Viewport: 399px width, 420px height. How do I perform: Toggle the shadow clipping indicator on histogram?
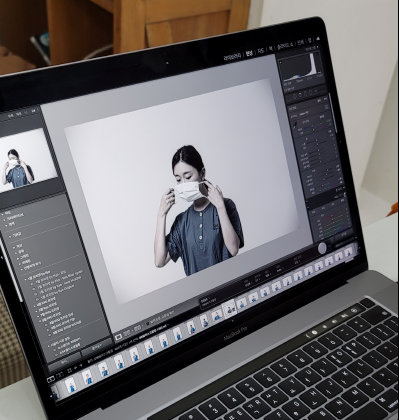pyautogui.click(x=280, y=62)
